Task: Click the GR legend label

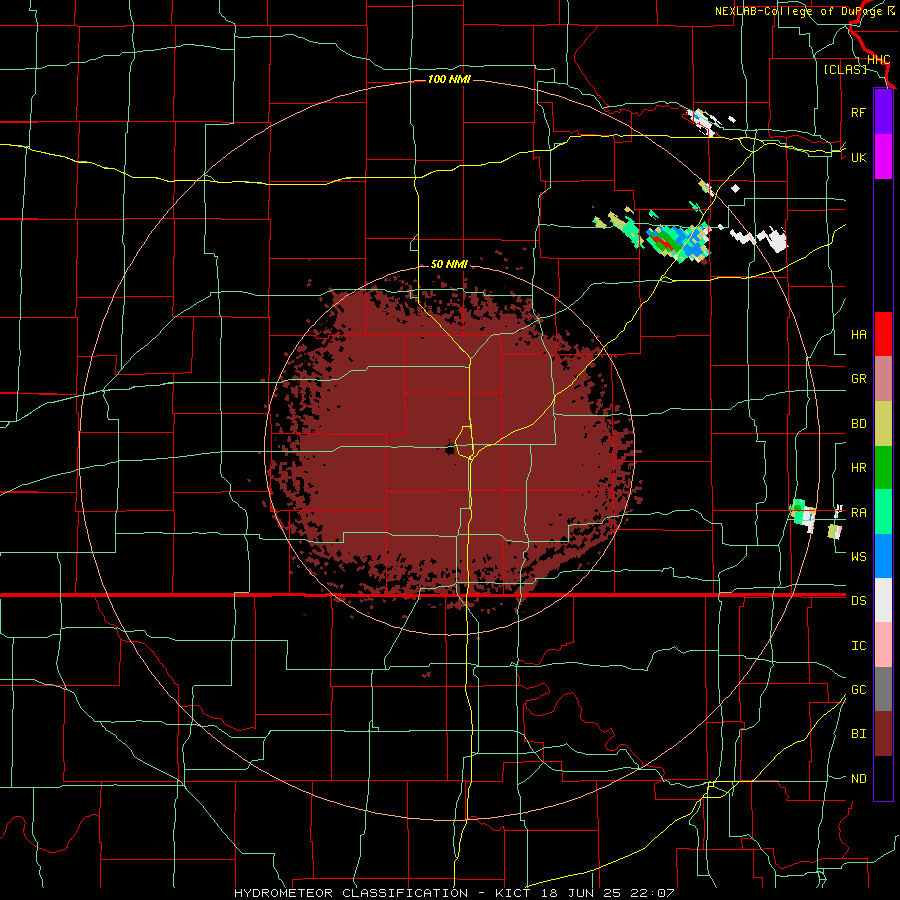Action: 858,379
